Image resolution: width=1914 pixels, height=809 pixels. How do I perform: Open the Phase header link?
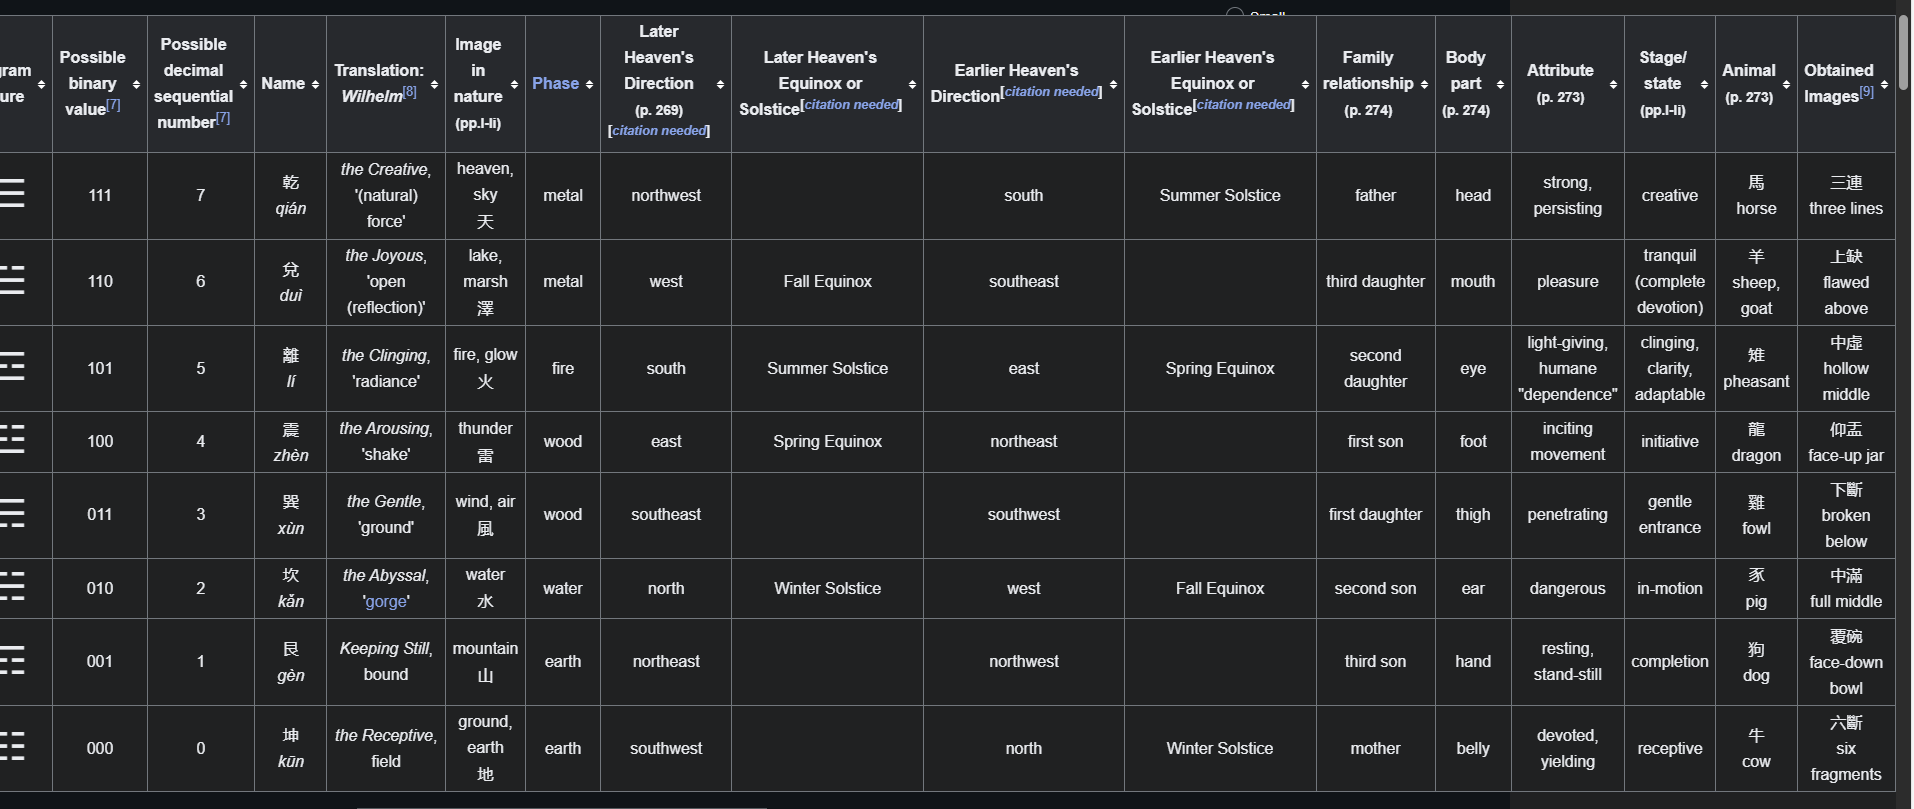[555, 83]
